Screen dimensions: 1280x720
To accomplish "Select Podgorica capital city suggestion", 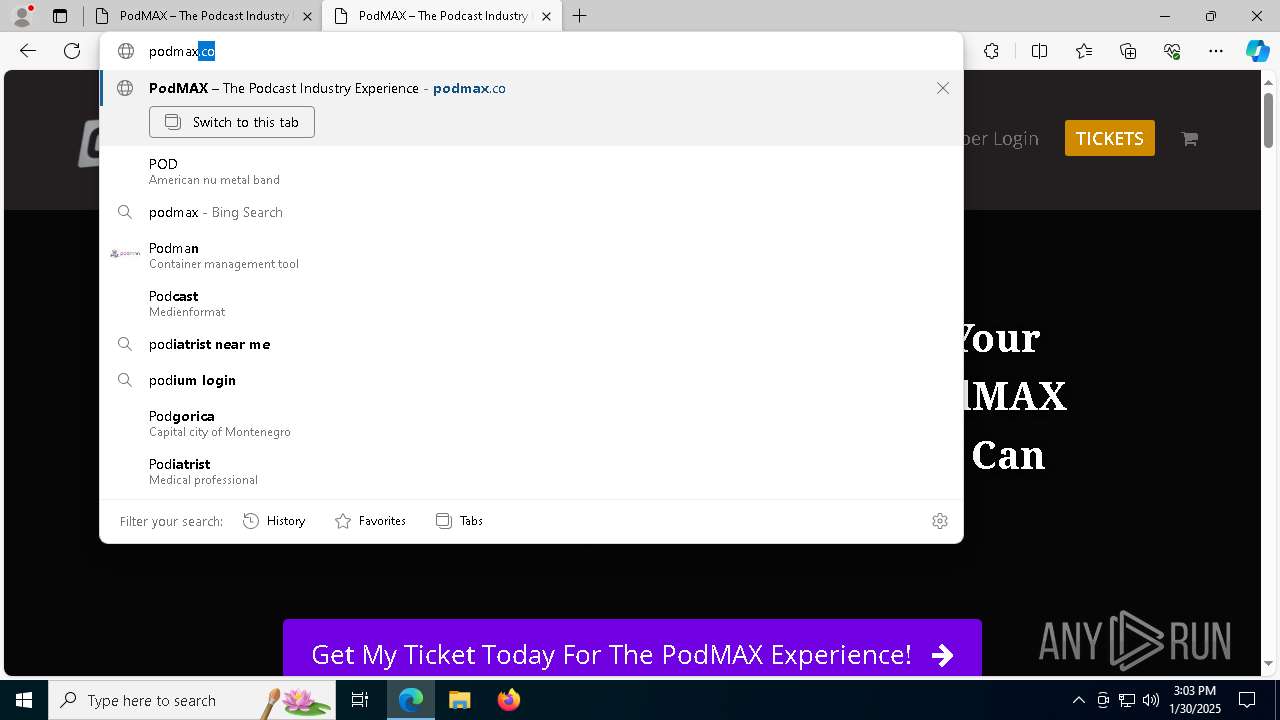I will [x=531, y=423].
